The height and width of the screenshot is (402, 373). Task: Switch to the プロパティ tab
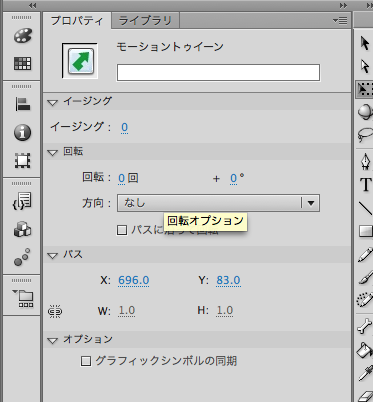[x=77, y=21]
